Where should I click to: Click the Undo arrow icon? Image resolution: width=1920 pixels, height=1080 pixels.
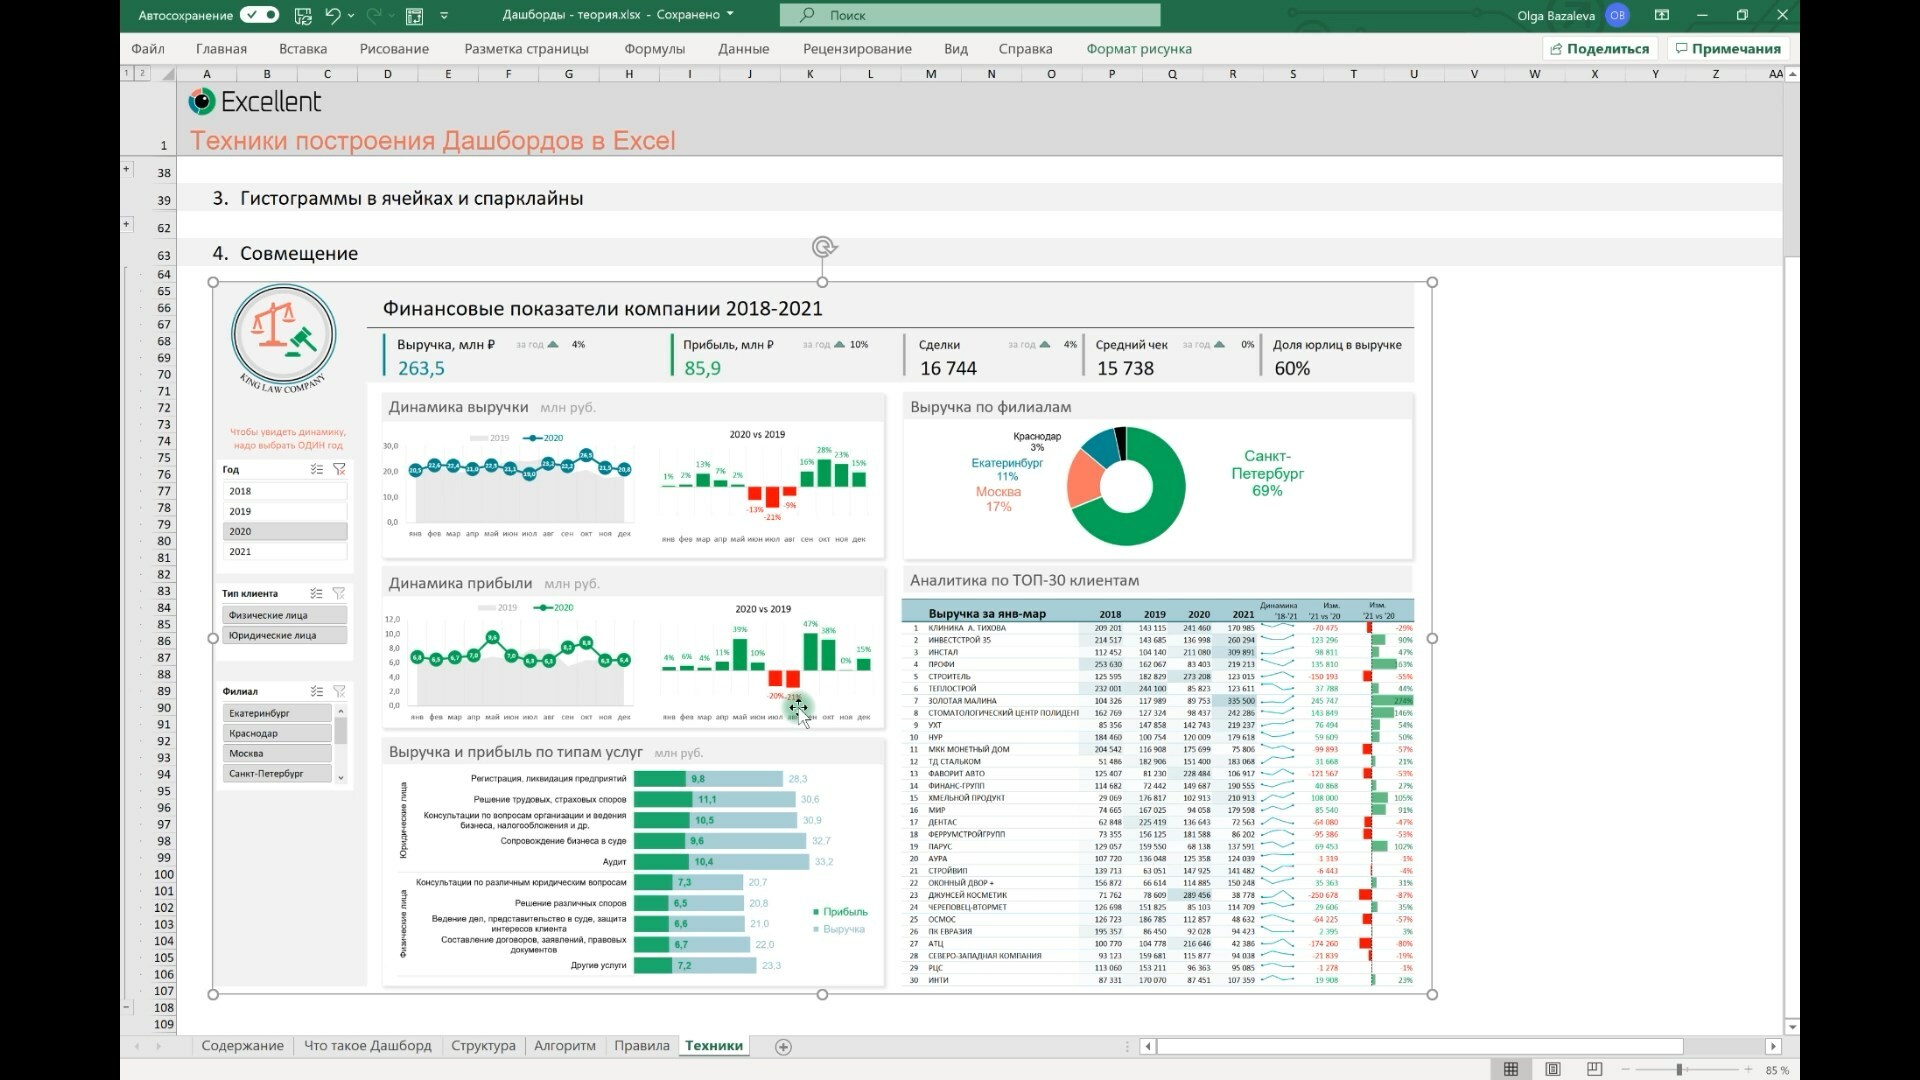(x=332, y=15)
